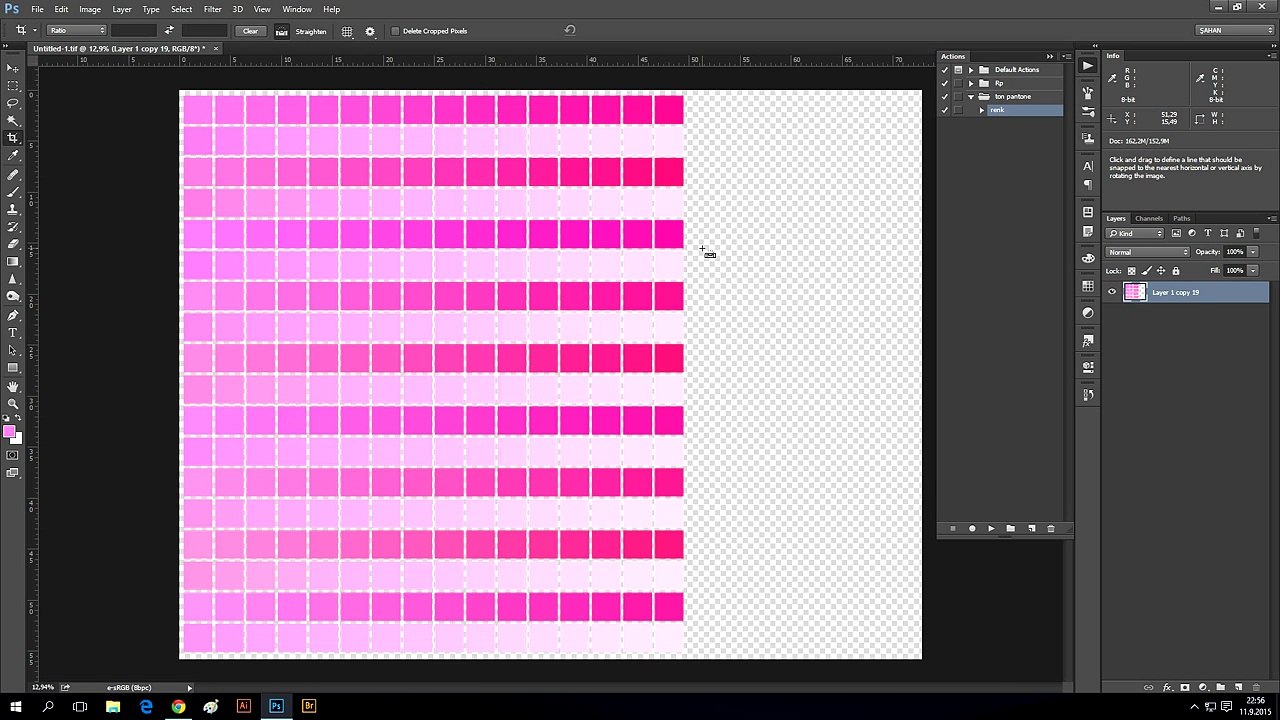Click the crop overlay grid options icon
This screenshot has height=720, width=1280.
[347, 31]
